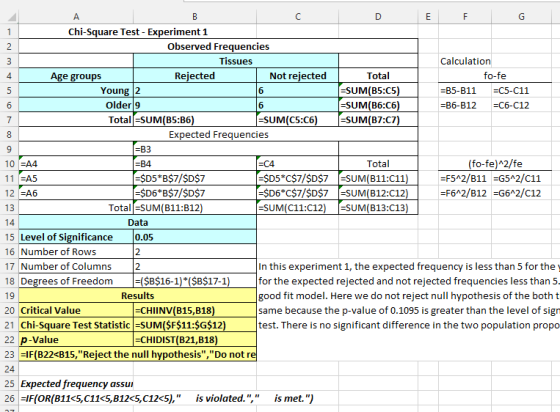Select the Number of Rows value cell

point(195,252)
